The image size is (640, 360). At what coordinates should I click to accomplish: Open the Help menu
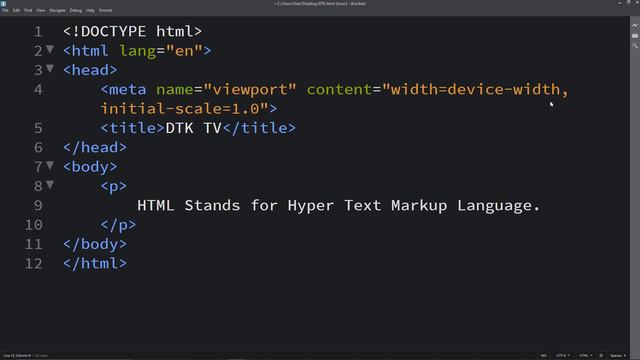90,10
